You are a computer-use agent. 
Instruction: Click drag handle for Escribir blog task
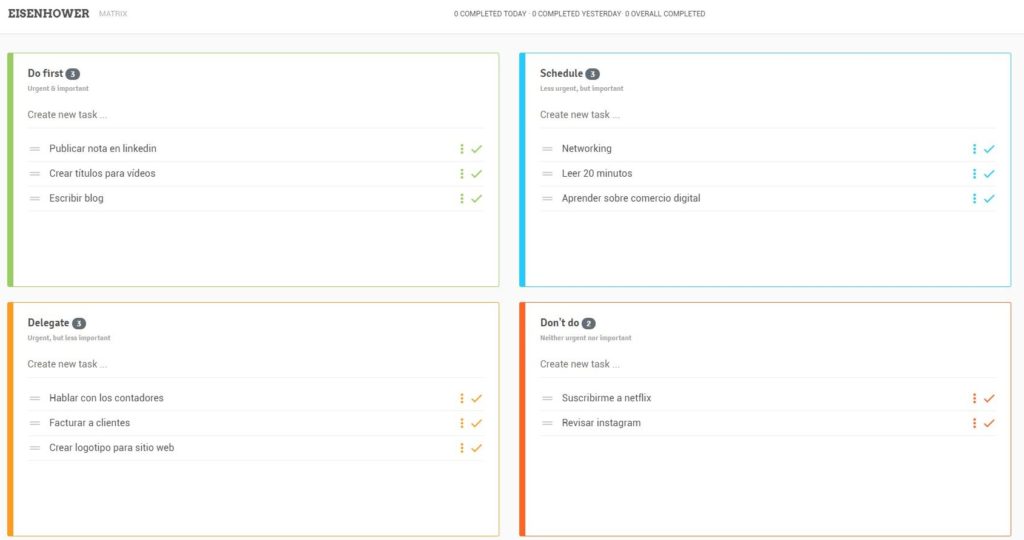coord(35,199)
